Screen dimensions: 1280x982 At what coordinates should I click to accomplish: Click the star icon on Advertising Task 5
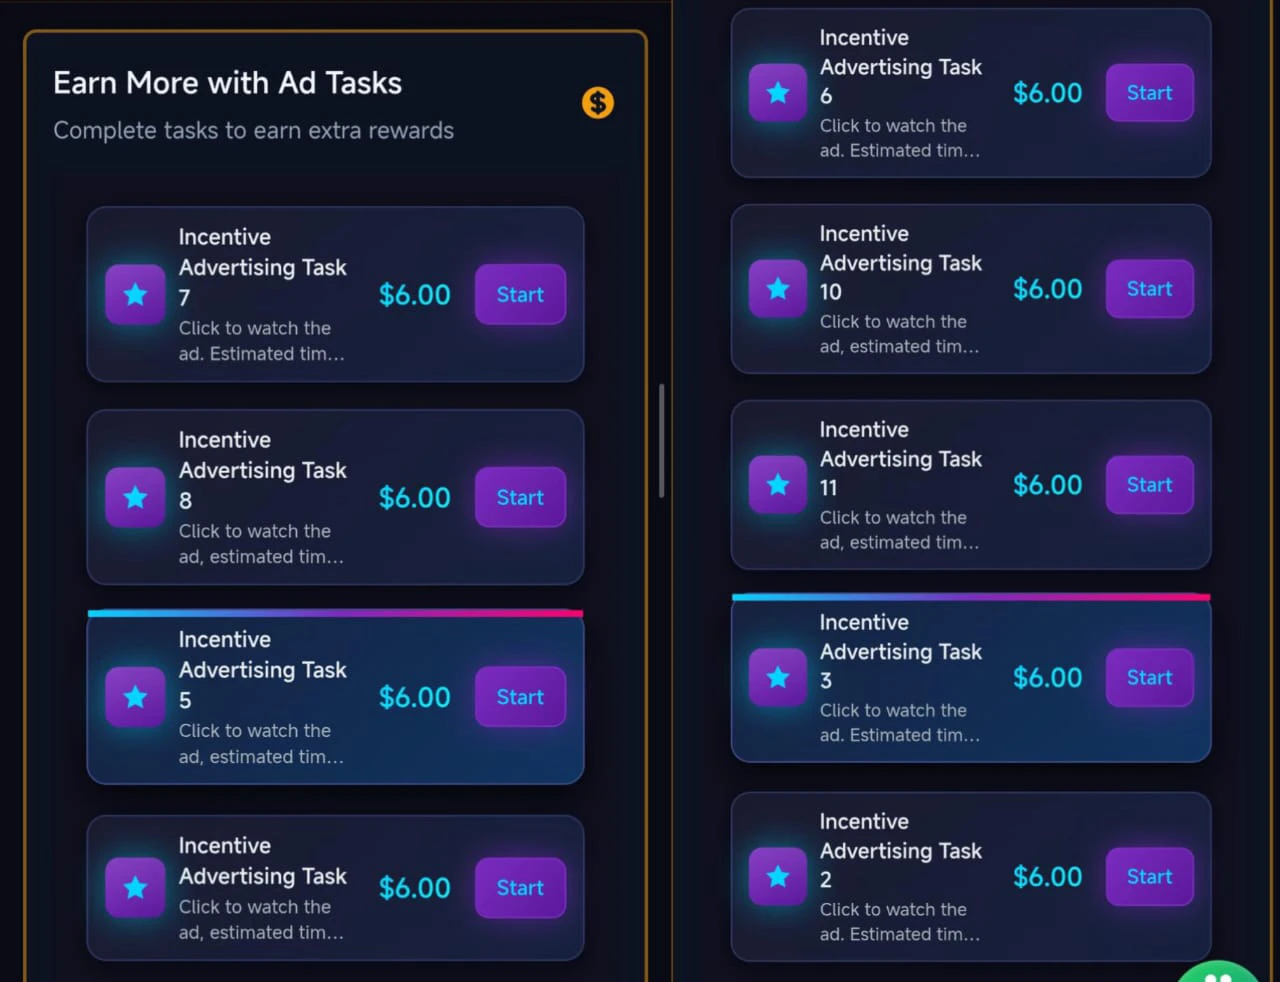point(135,697)
